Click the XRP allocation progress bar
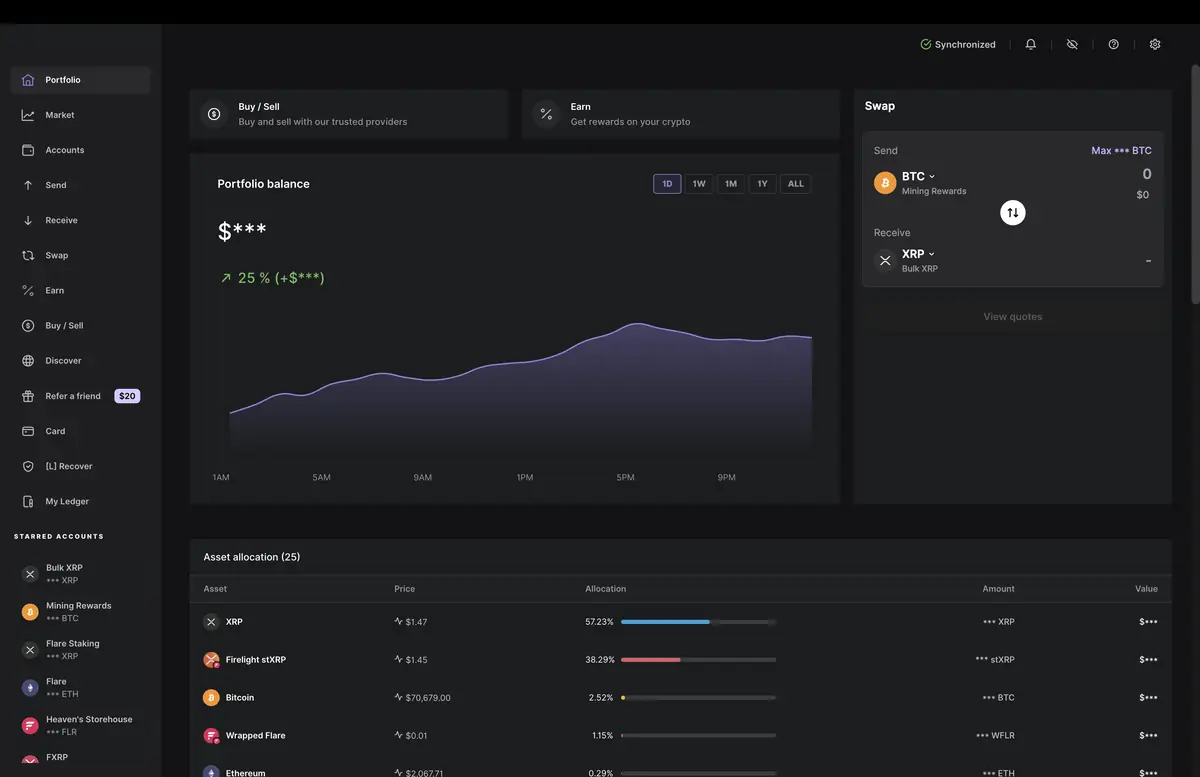Screen dimensions: 1200x777 (697, 621)
